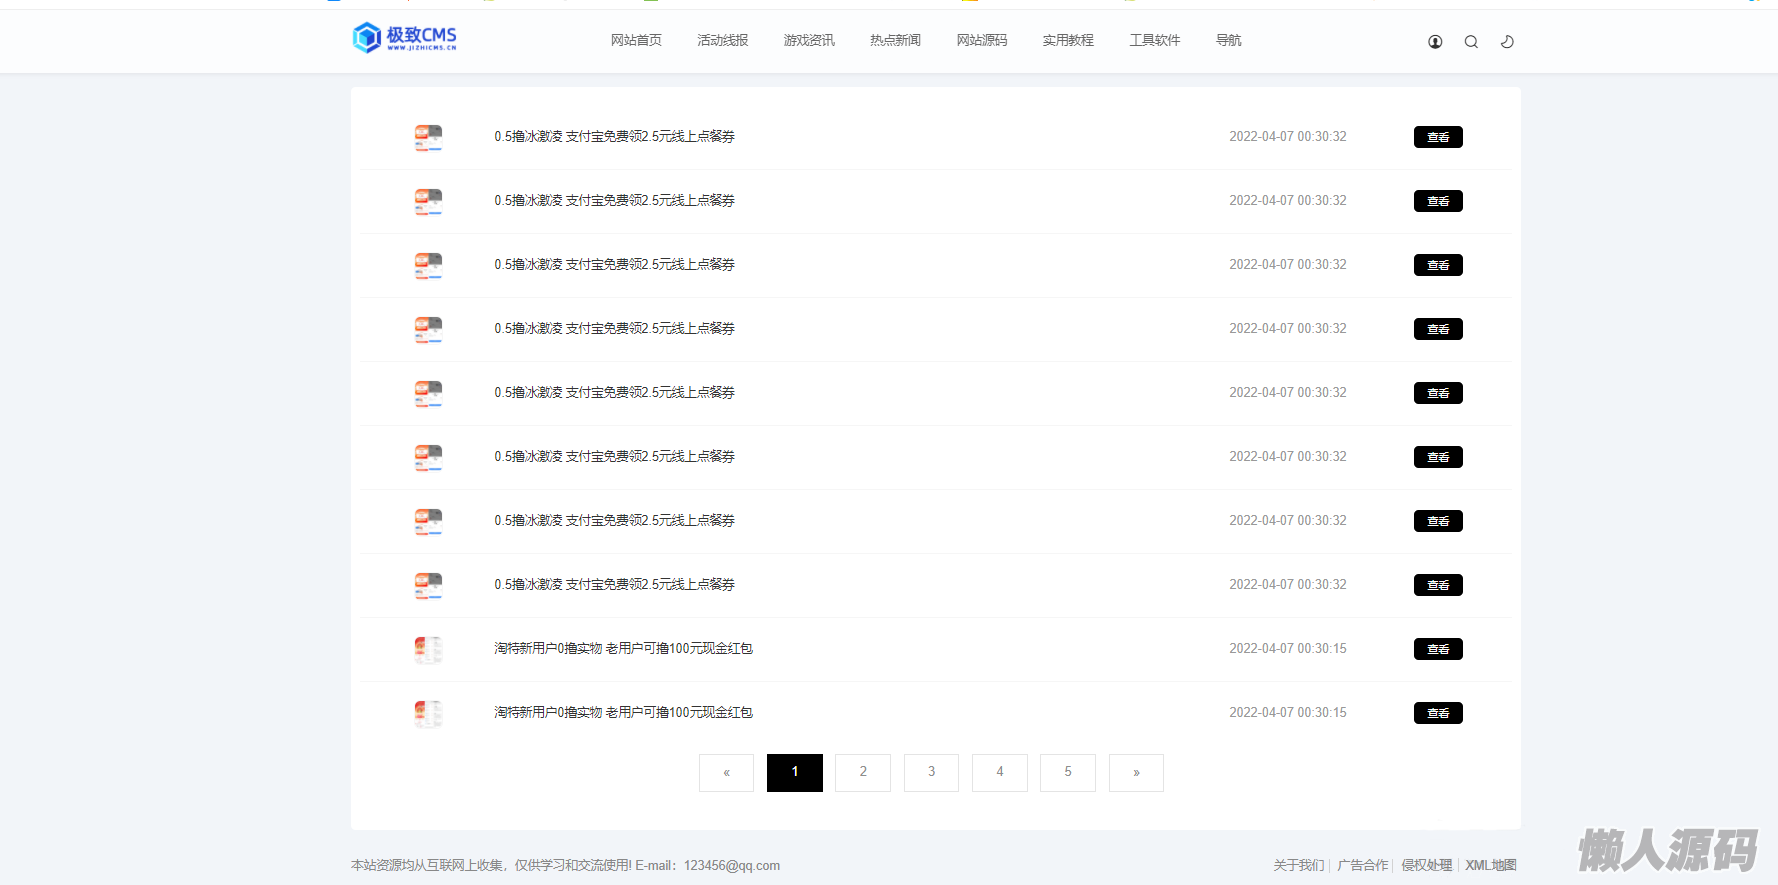The width and height of the screenshot is (1778, 885).
Task: Open last 淘特新用户 article thumbnail
Action: coord(428,713)
